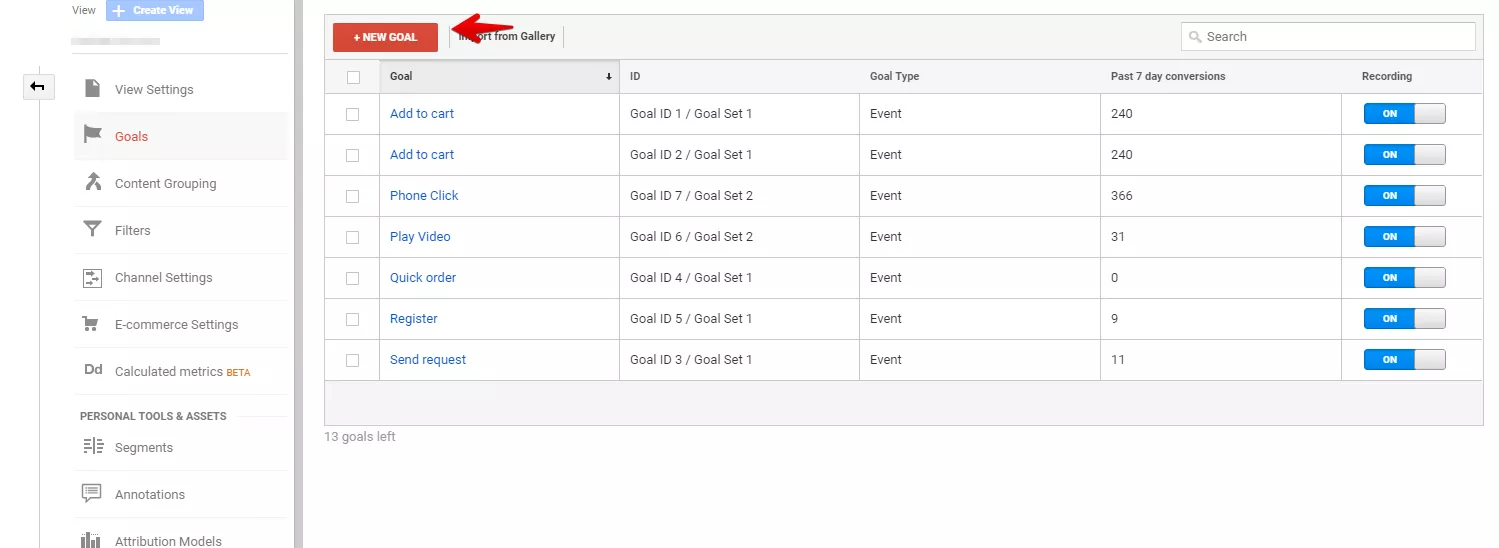This screenshot has height=548, width=1499.
Task: Toggle recording for Quick order goal
Action: coord(1405,278)
